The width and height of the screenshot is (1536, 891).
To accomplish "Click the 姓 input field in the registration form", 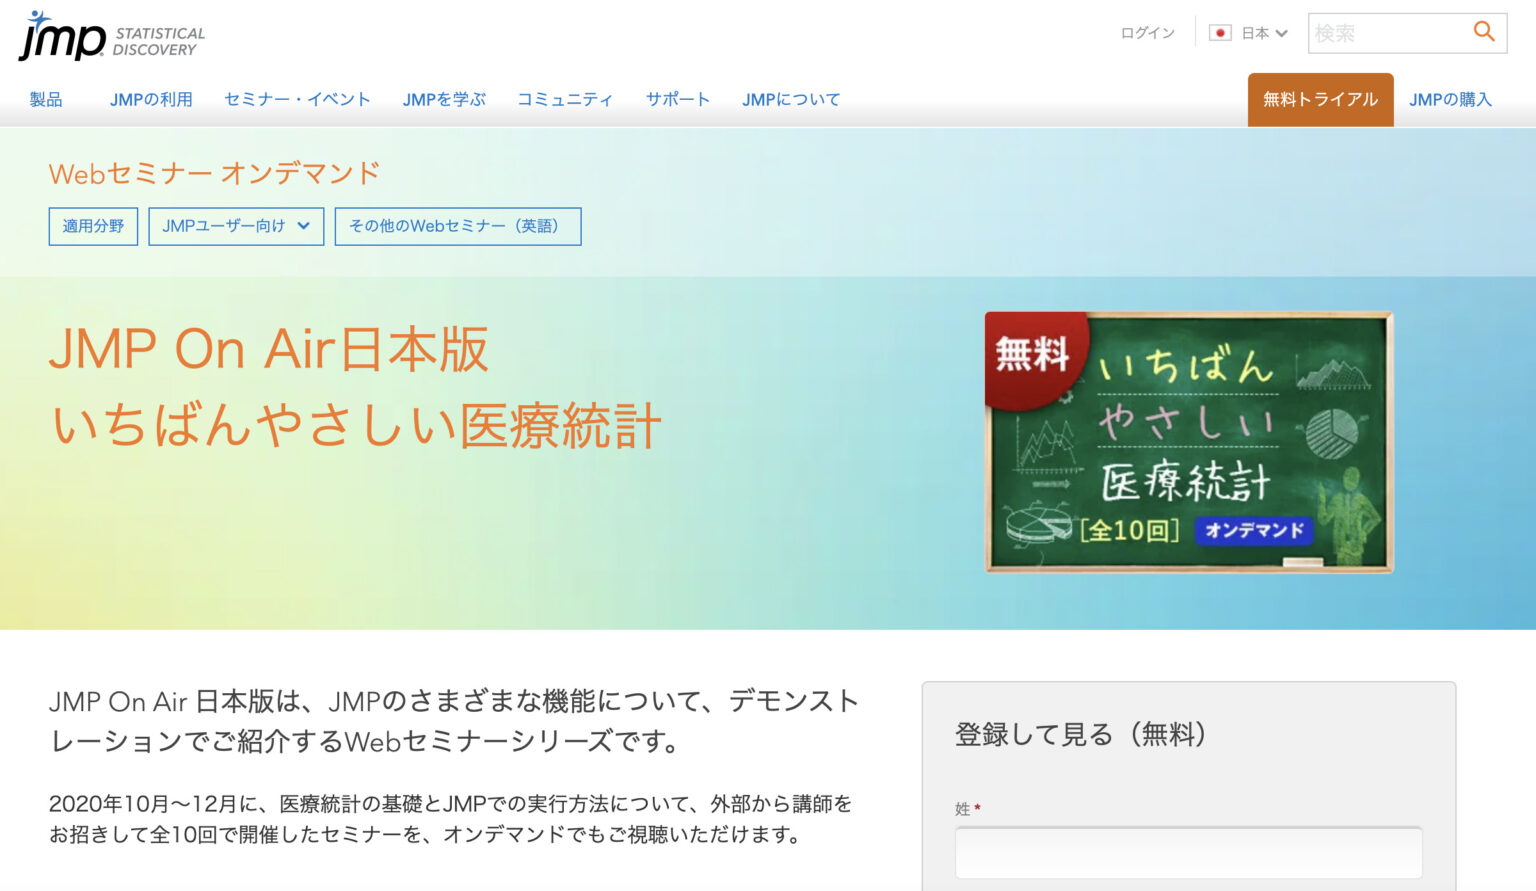I will point(1188,852).
